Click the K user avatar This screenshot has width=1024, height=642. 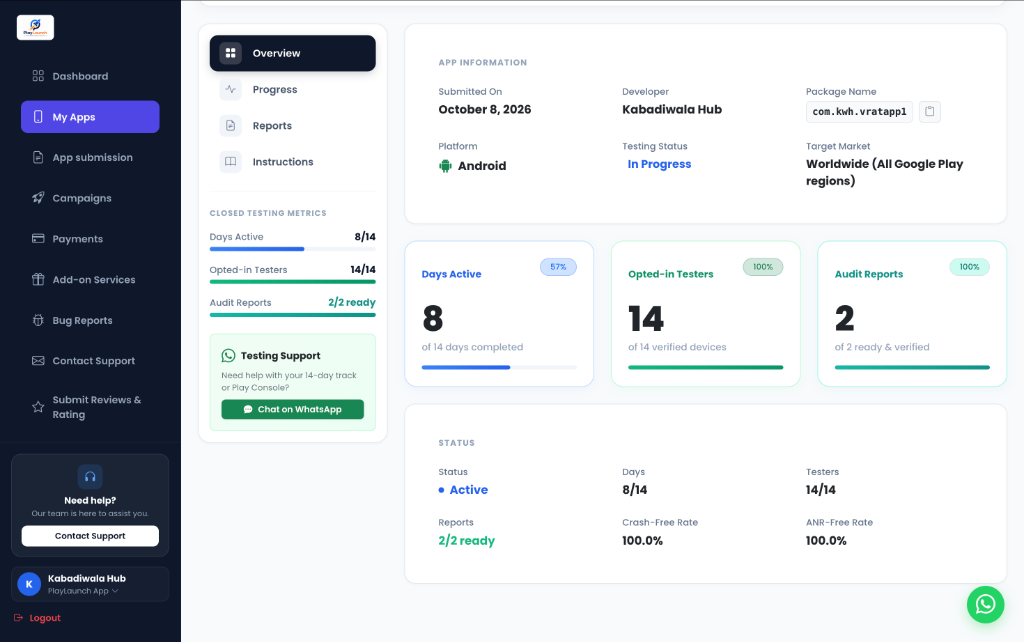[x=29, y=584]
